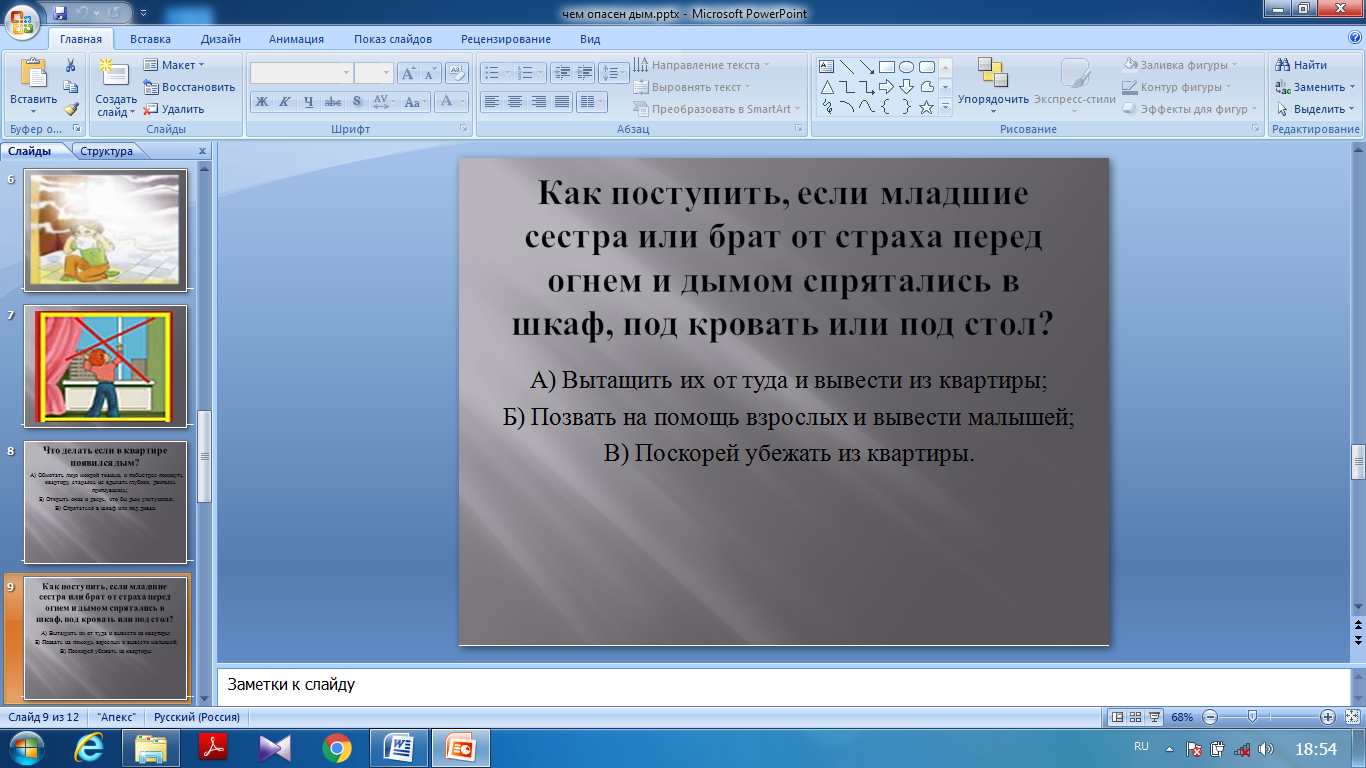Select the Rectangle shape in gallery
The width and height of the screenshot is (1366, 768).
(x=886, y=67)
